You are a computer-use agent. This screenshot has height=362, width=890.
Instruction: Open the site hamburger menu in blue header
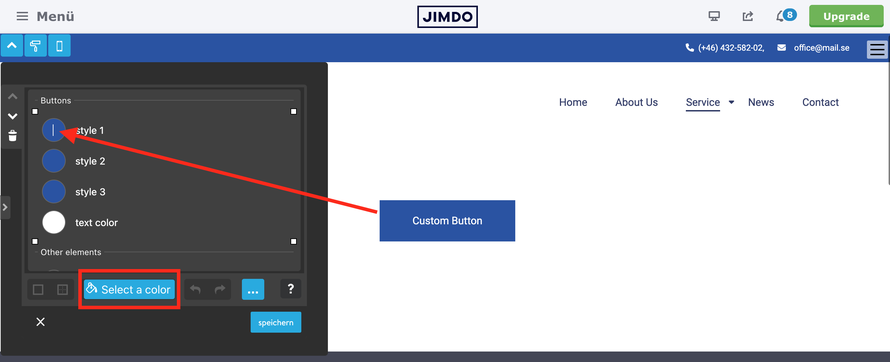[877, 49]
